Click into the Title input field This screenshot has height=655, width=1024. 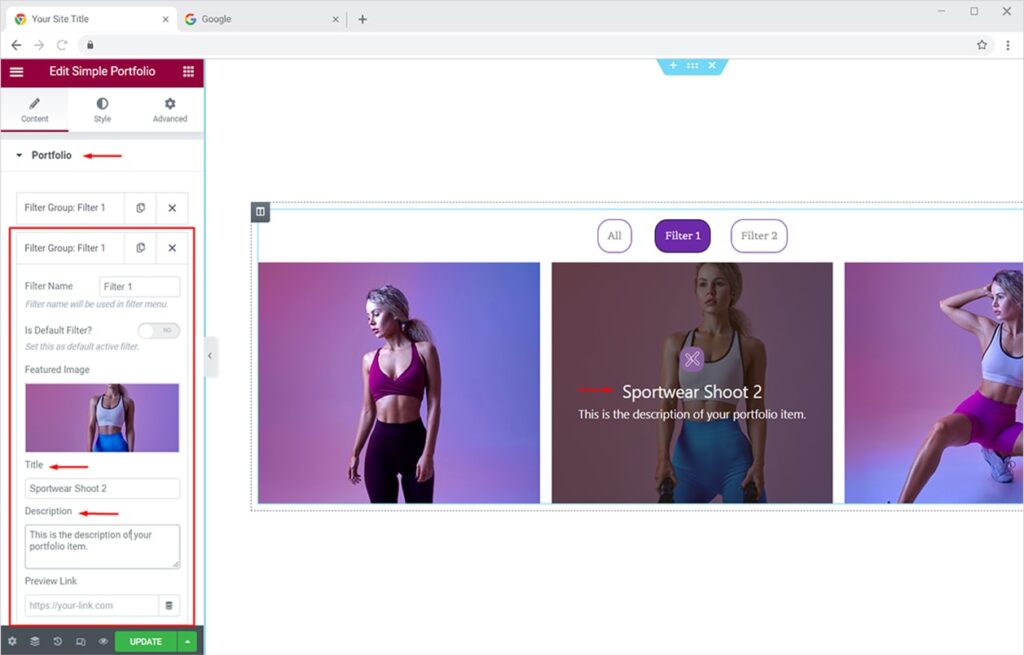coord(102,488)
